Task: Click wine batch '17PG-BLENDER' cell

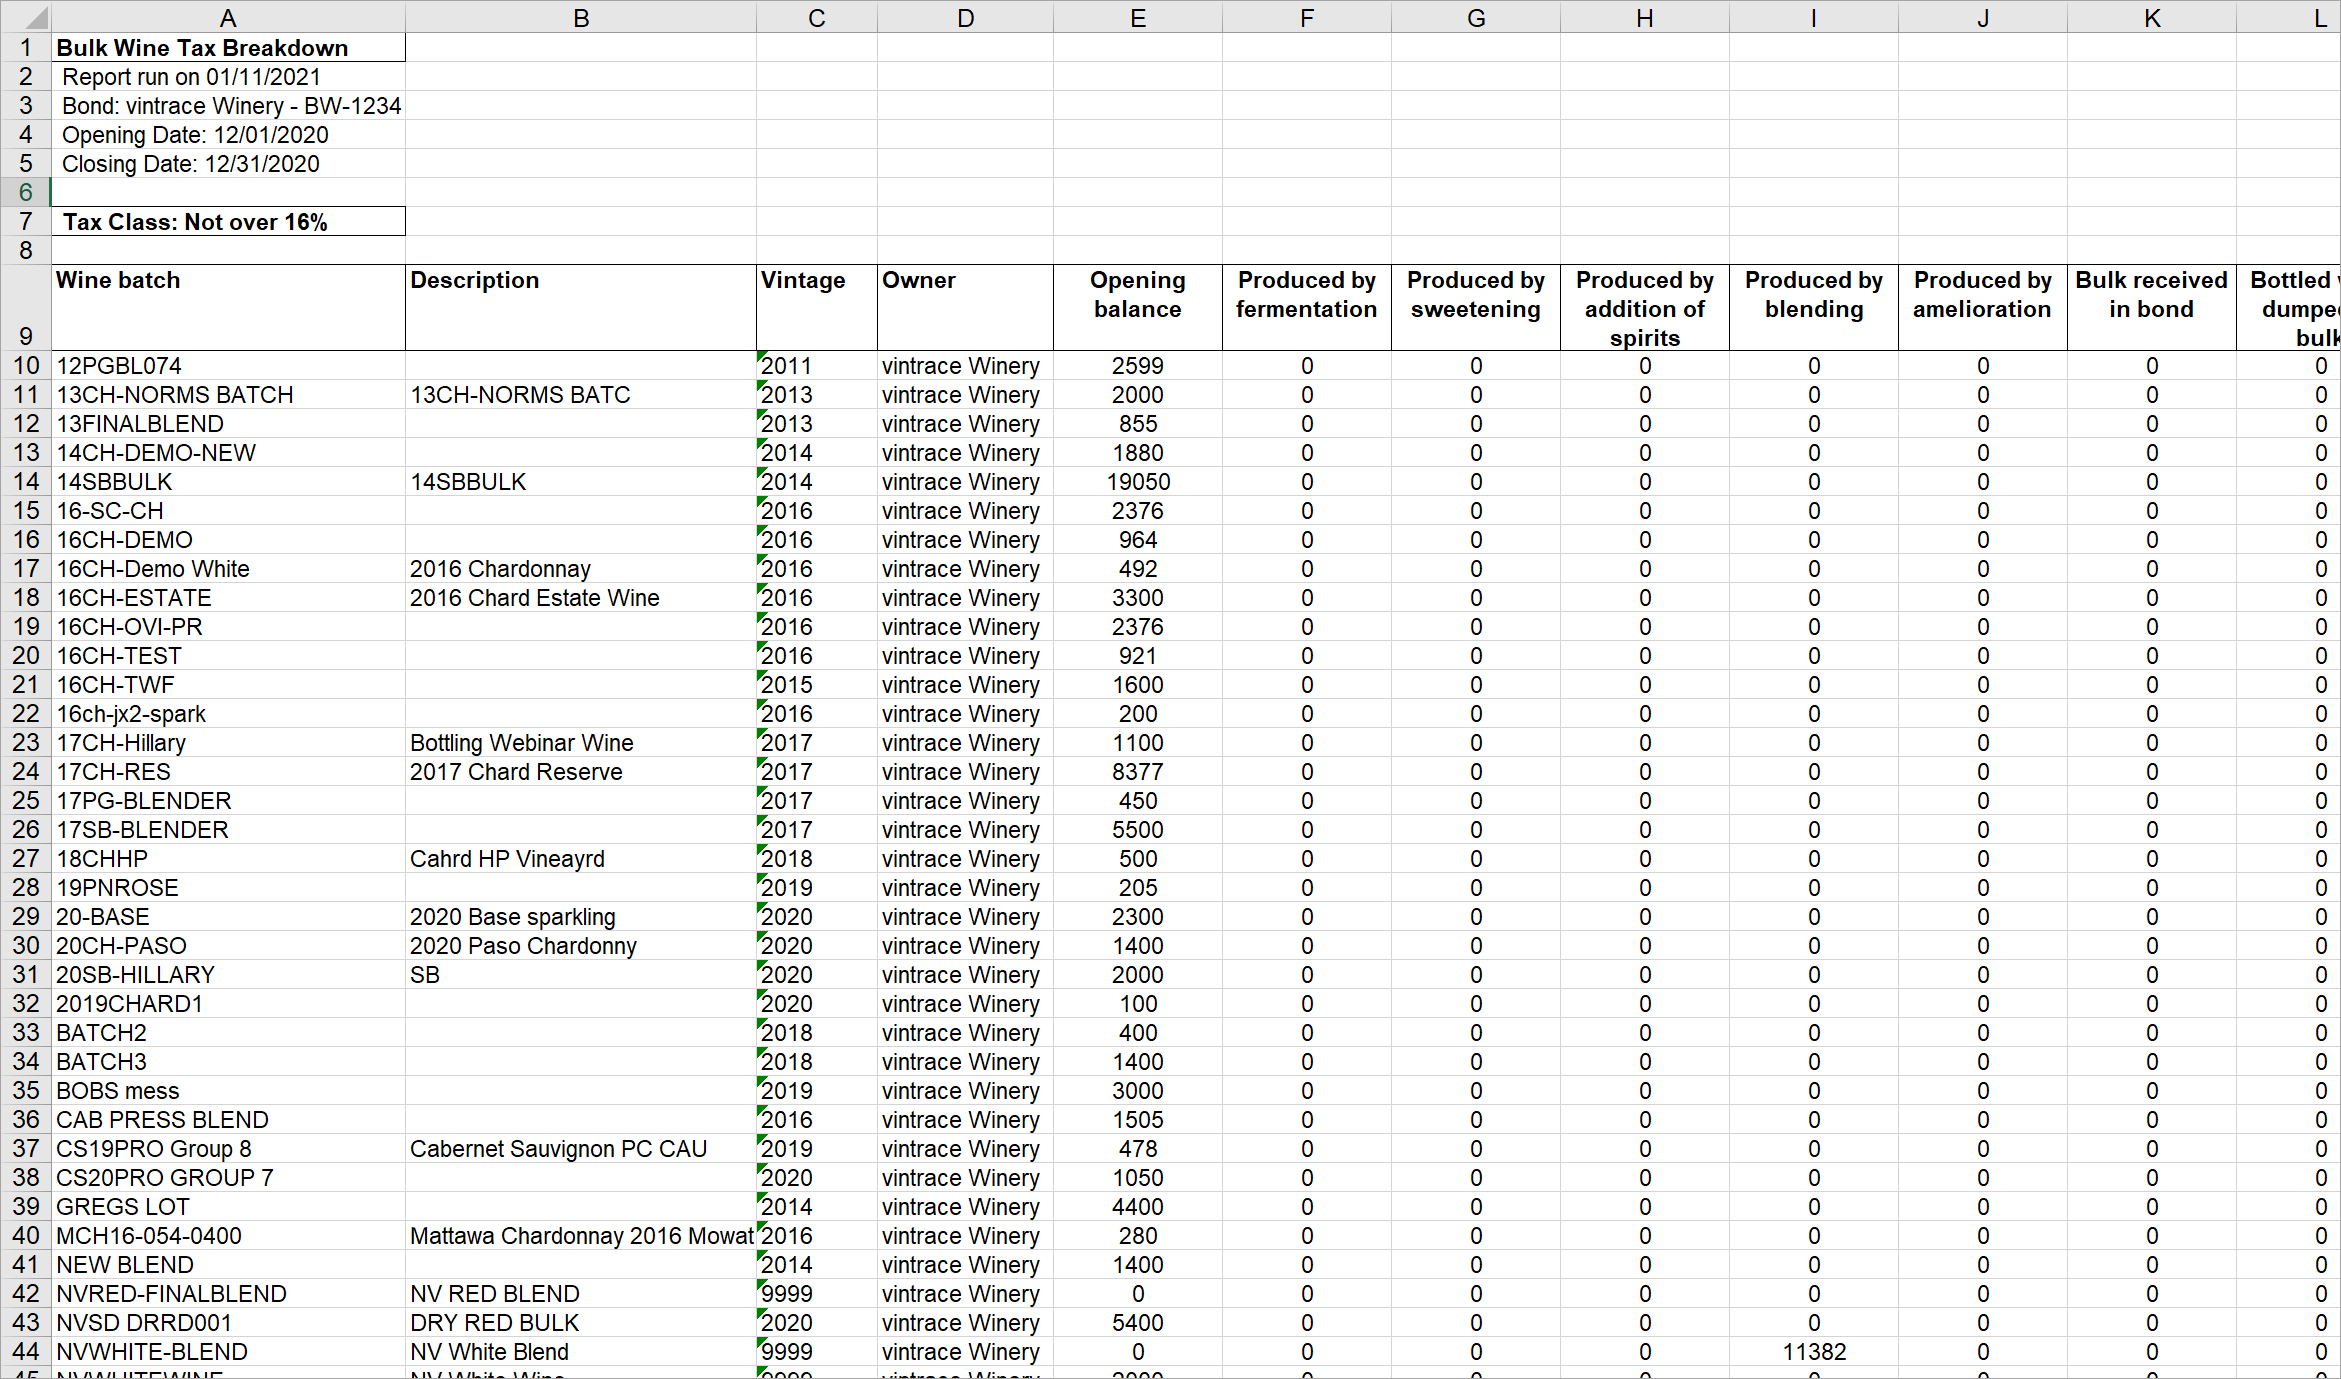Action: [x=228, y=801]
